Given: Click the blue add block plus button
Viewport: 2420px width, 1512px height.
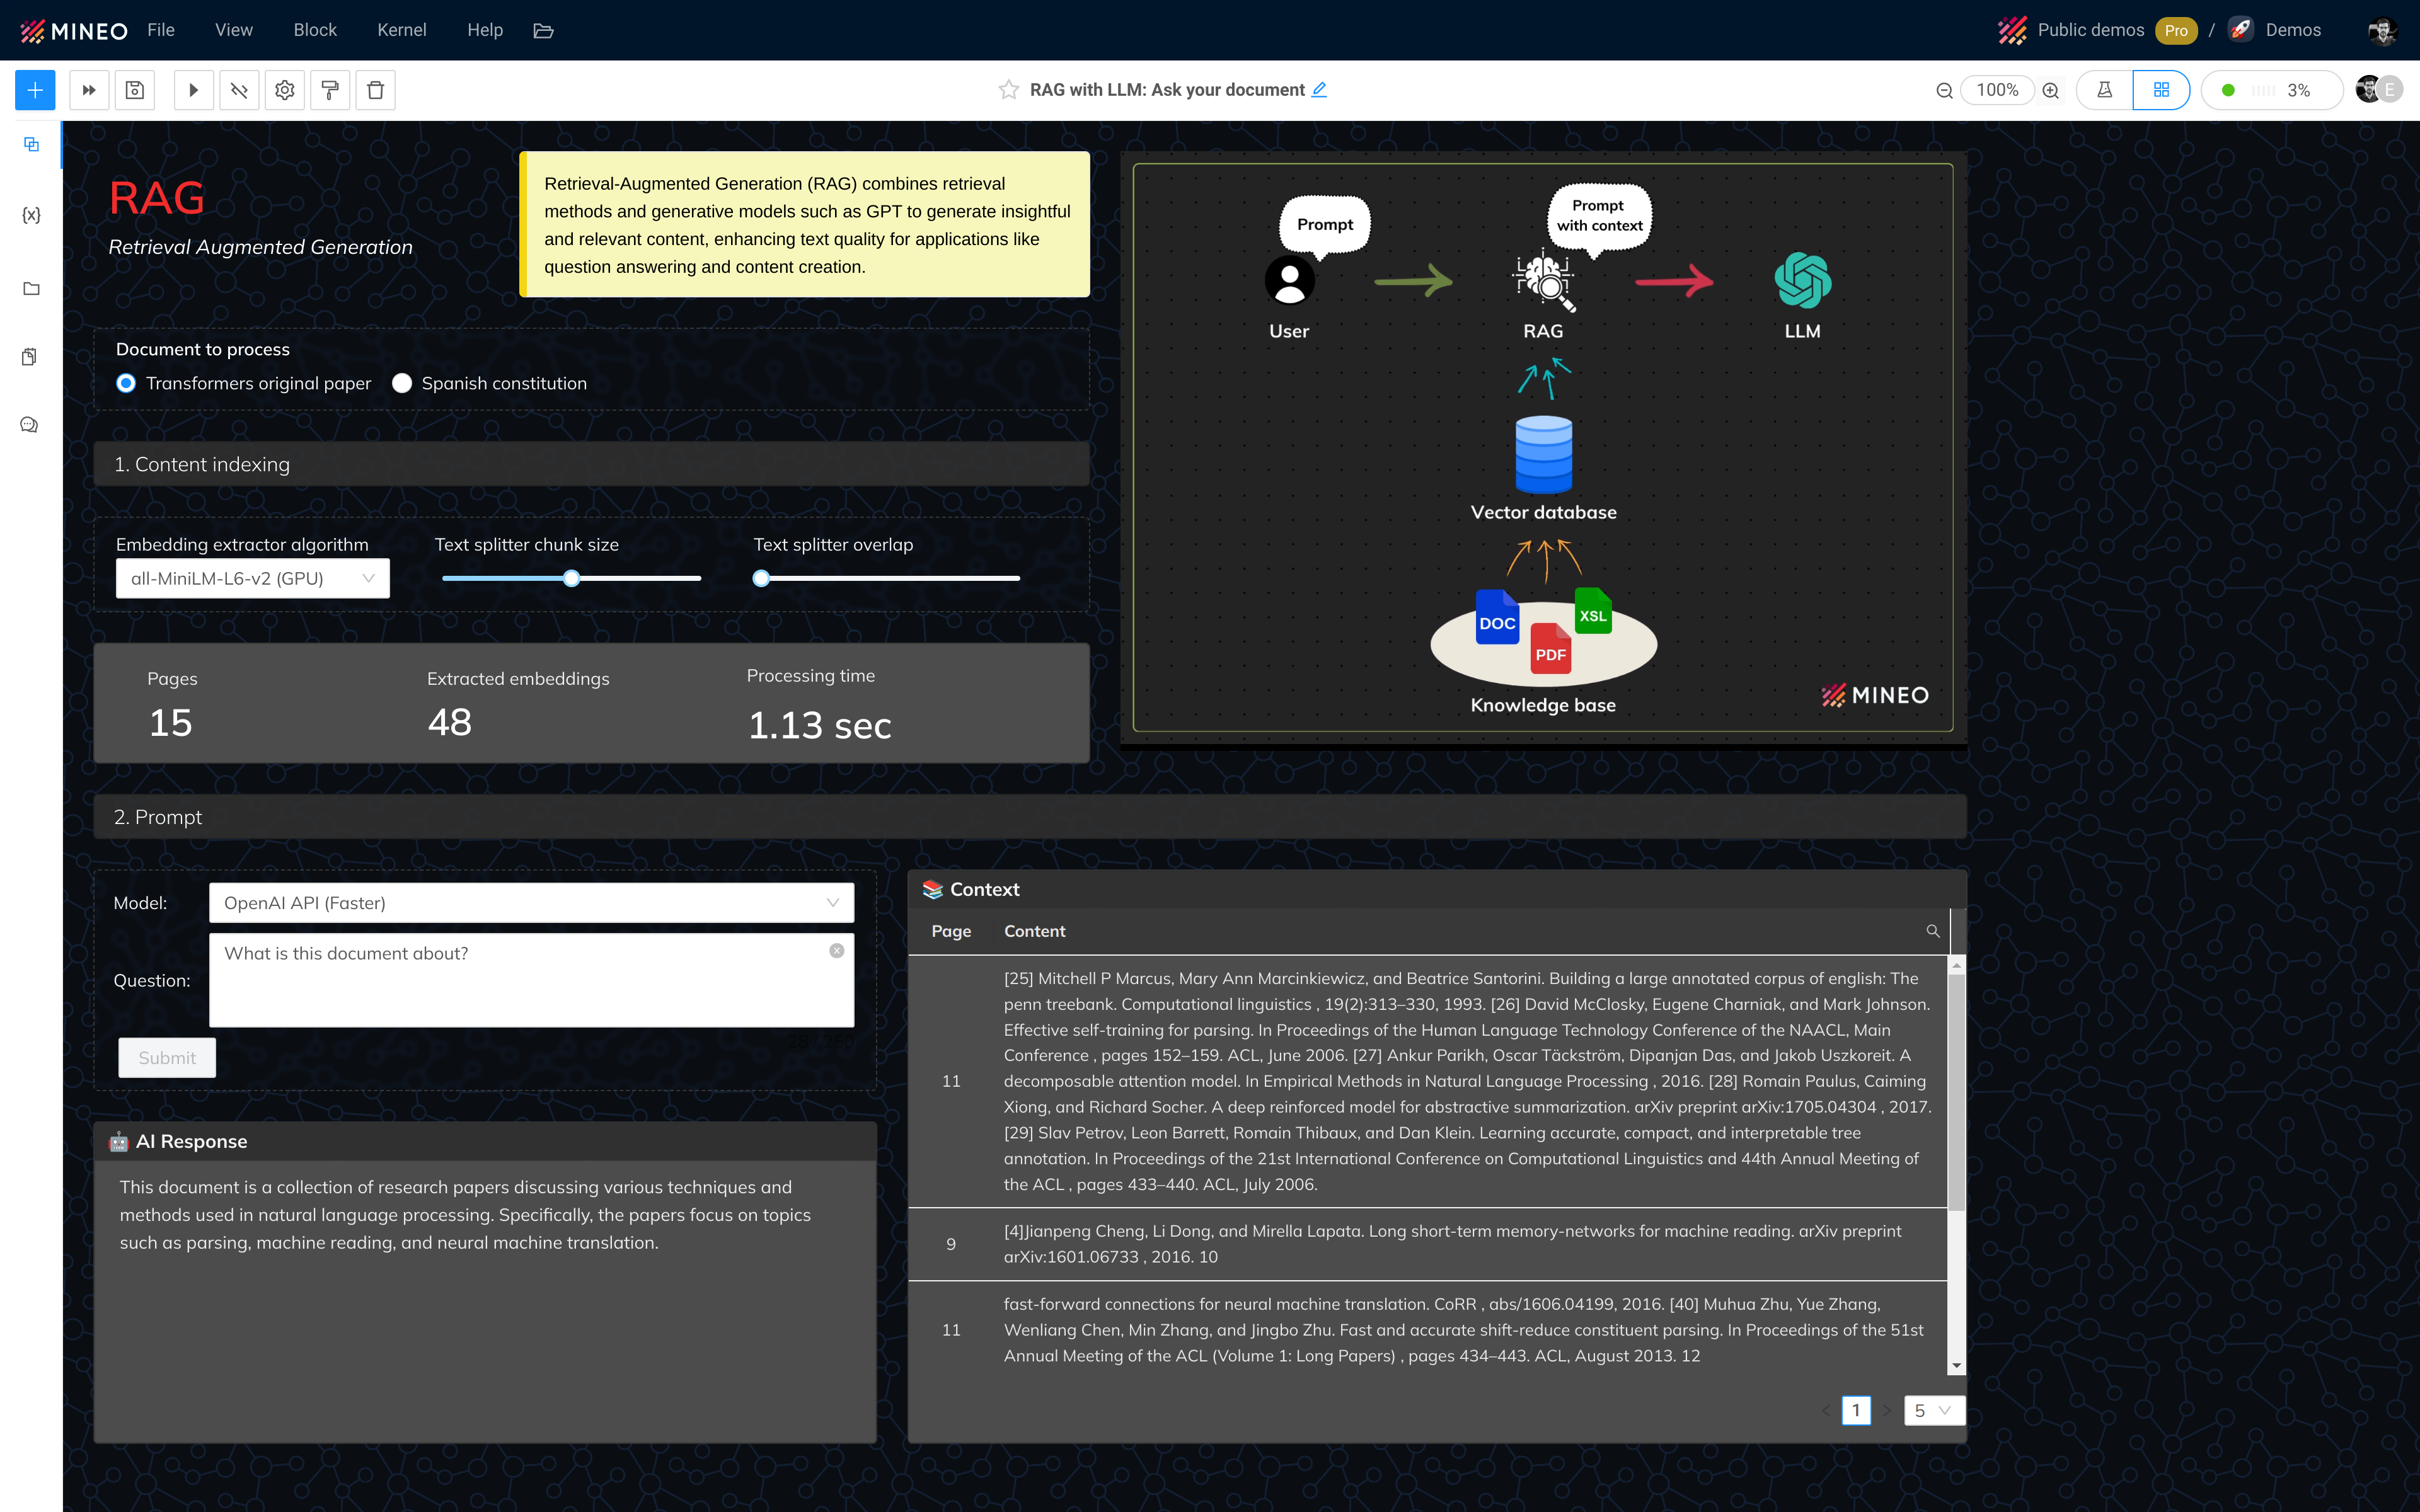Looking at the screenshot, I should click(x=35, y=90).
